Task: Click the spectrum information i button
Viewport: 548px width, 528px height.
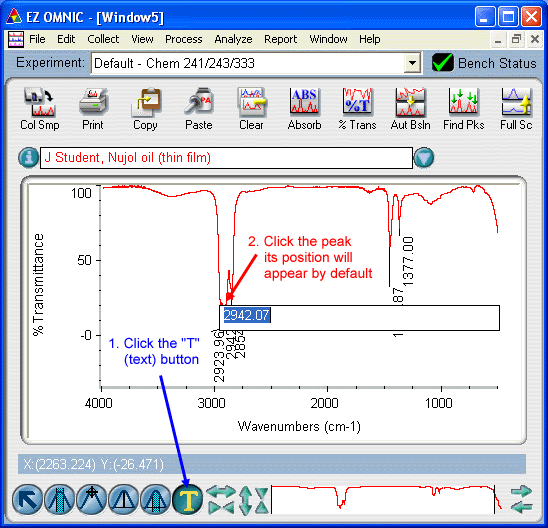Action: [x=28, y=158]
